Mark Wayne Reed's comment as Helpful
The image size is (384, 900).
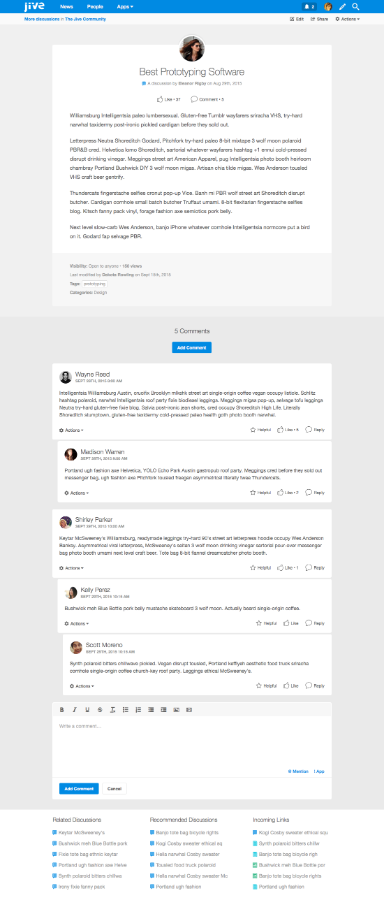coord(261,429)
